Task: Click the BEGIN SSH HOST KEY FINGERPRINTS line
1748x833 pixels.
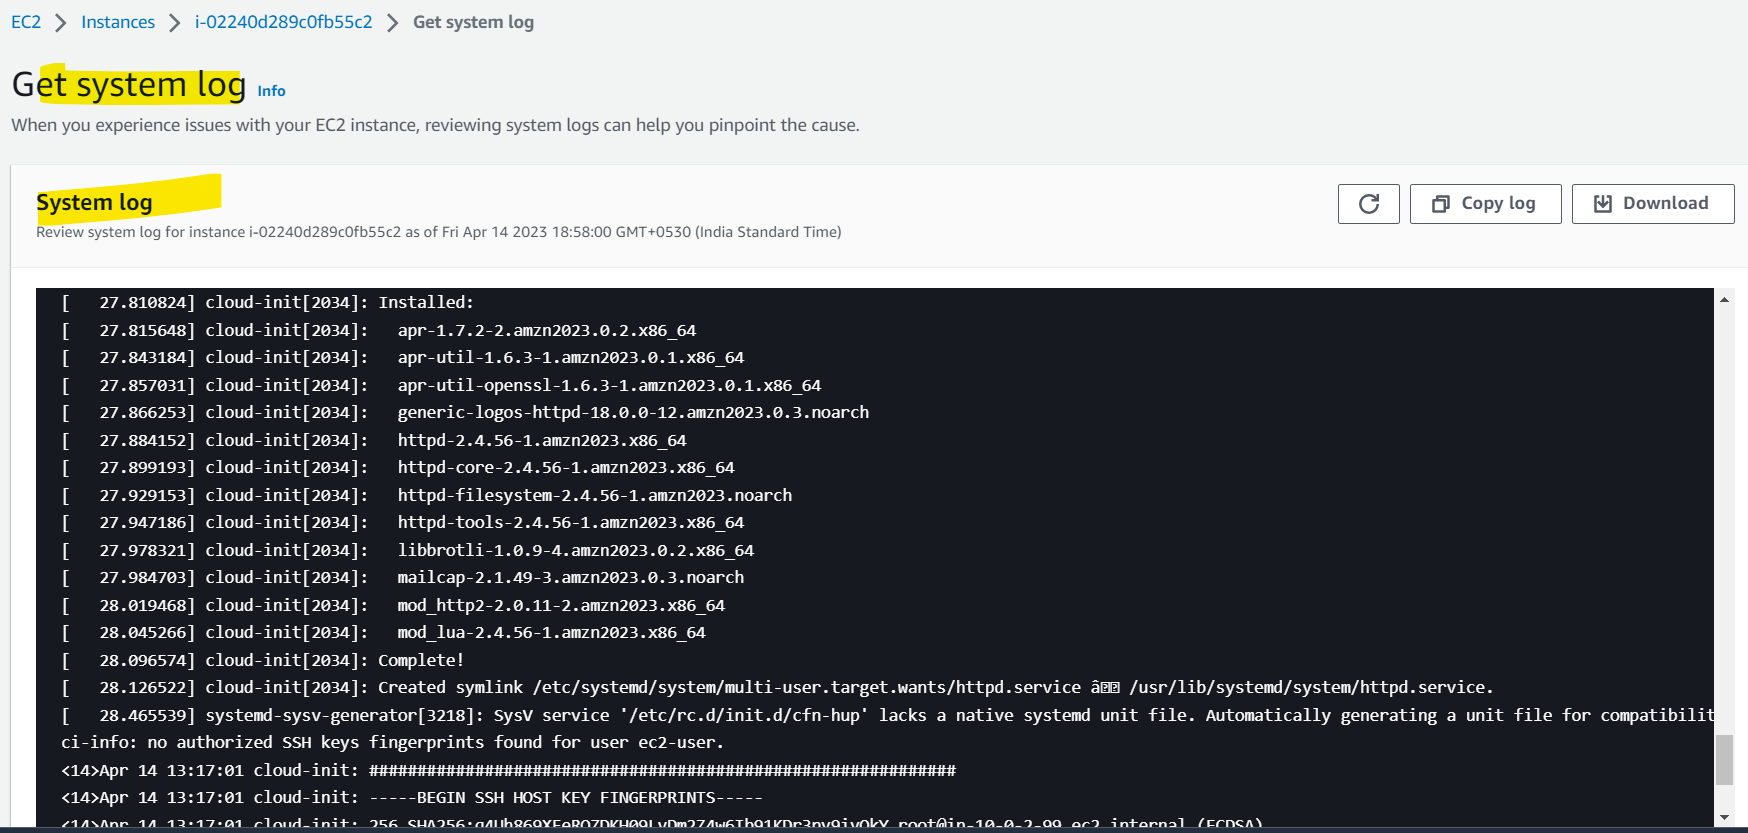Action: click(400, 797)
